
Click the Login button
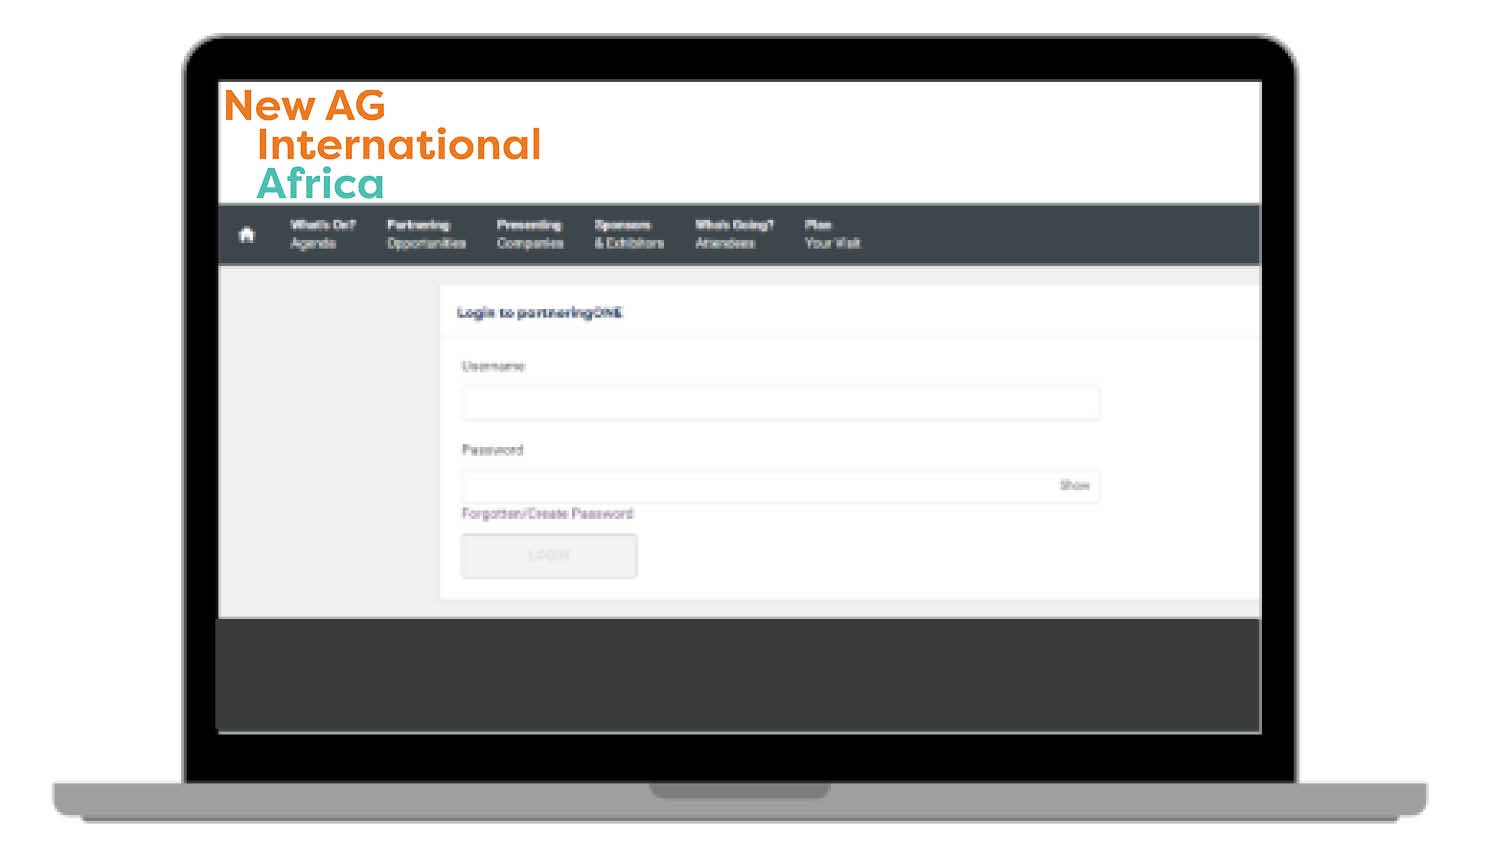click(549, 556)
